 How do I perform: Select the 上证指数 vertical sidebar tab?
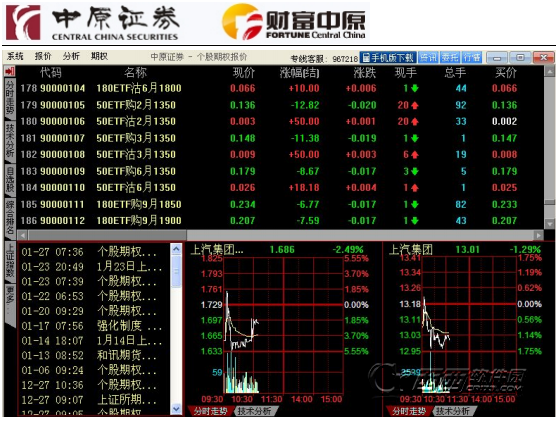(x=10, y=261)
